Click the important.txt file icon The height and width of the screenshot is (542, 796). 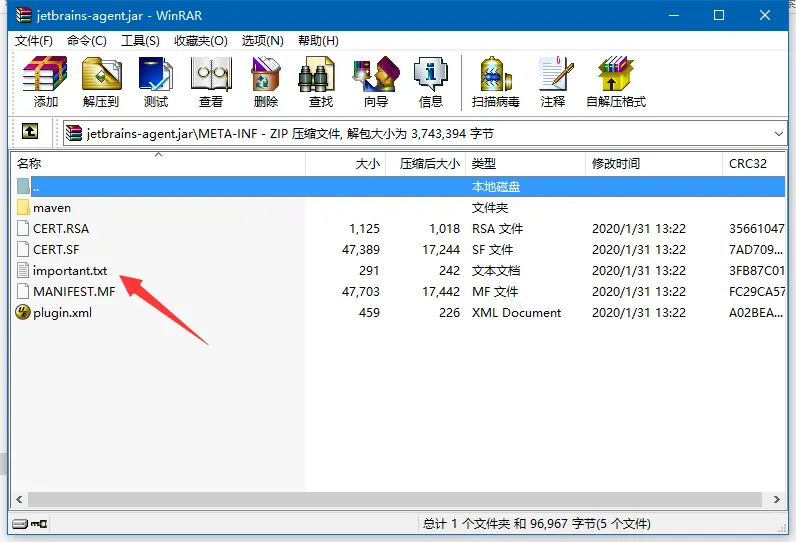23,270
